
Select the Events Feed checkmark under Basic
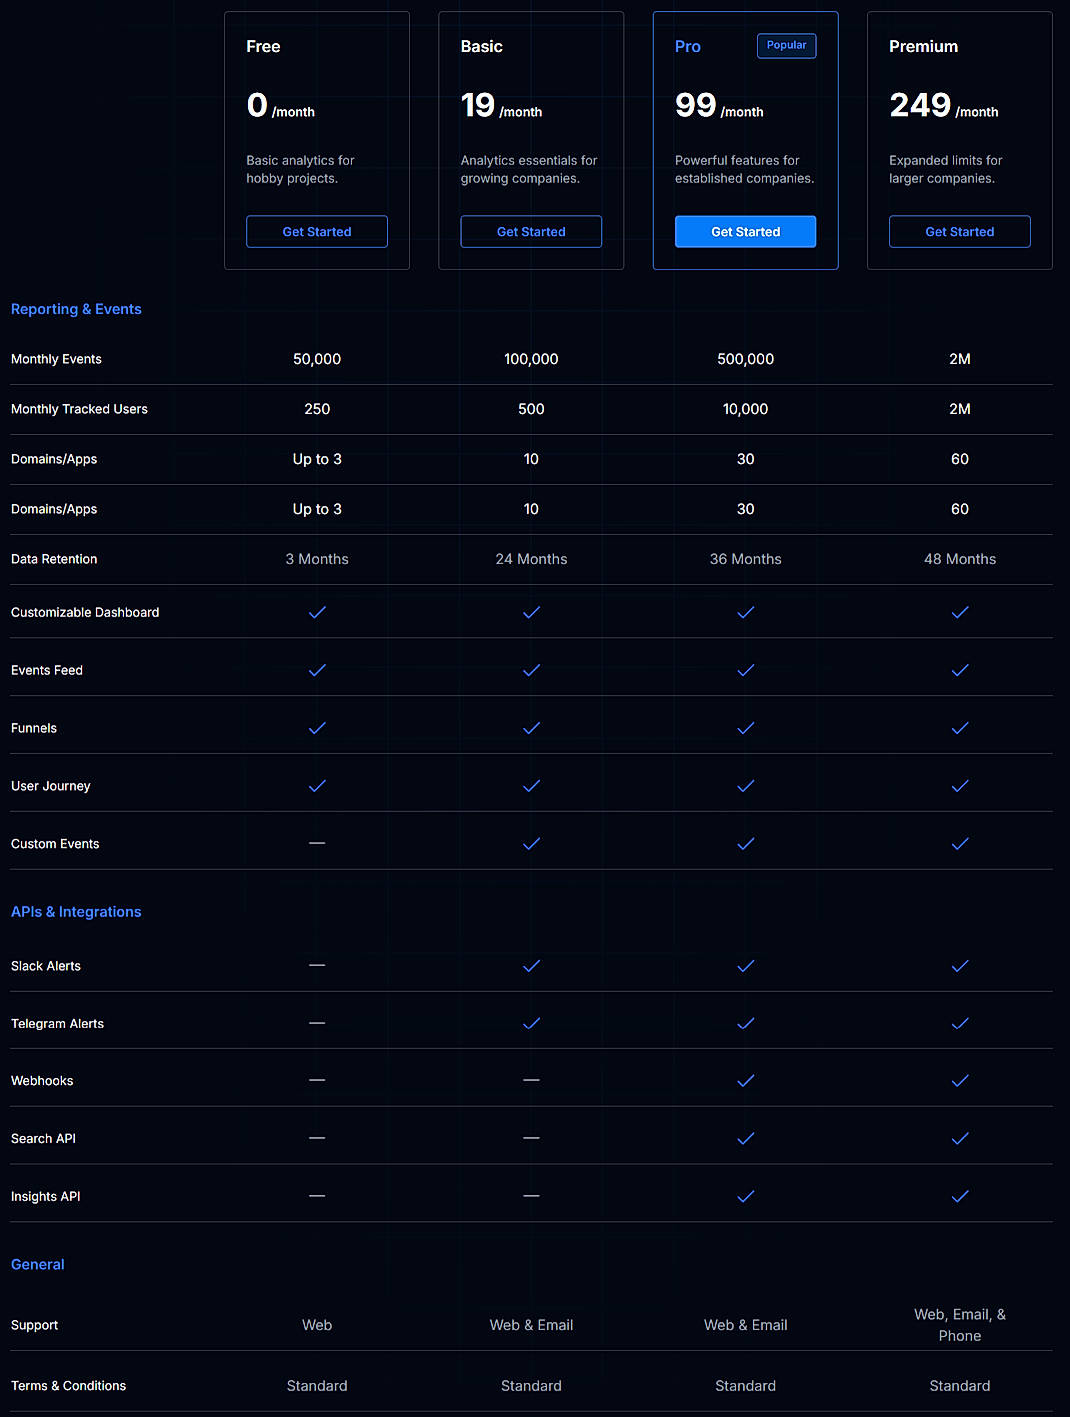pyautogui.click(x=531, y=670)
